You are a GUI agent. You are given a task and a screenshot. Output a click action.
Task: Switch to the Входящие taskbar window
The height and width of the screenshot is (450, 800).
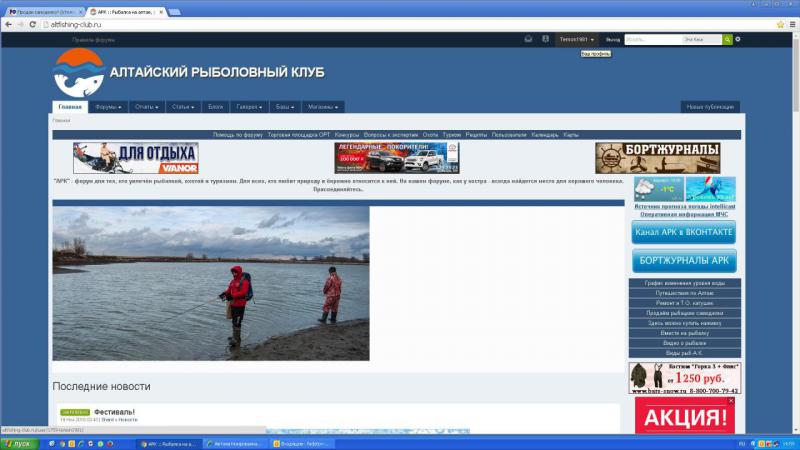click(x=301, y=444)
